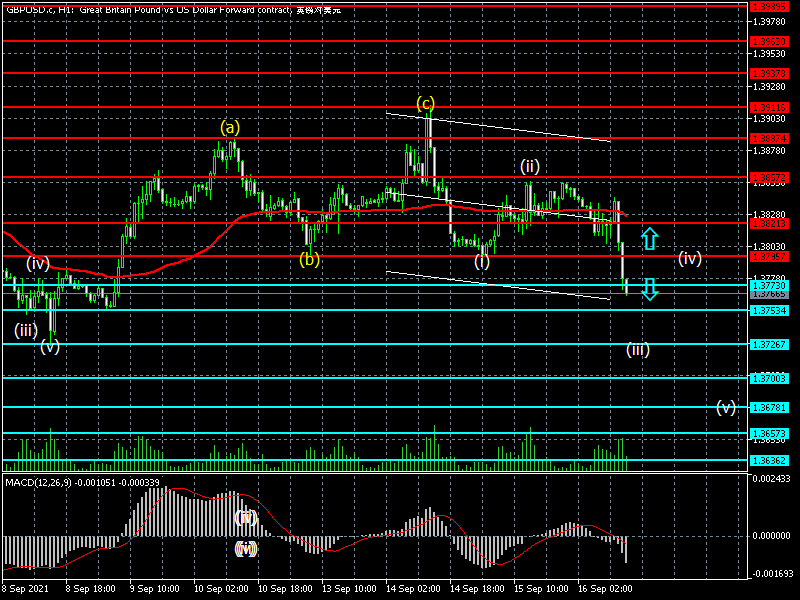Click the 1.38780 price scale value
800x600 pixels.
pos(769,151)
